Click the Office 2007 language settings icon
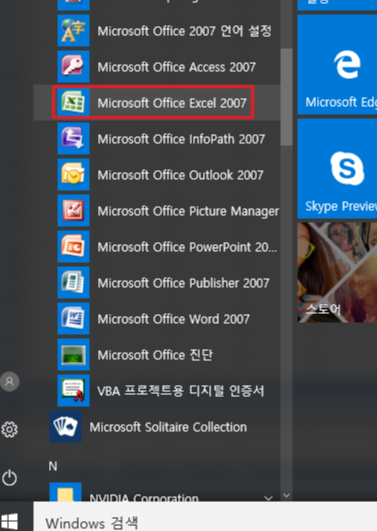The image size is (377, 531). pos(73,30)
